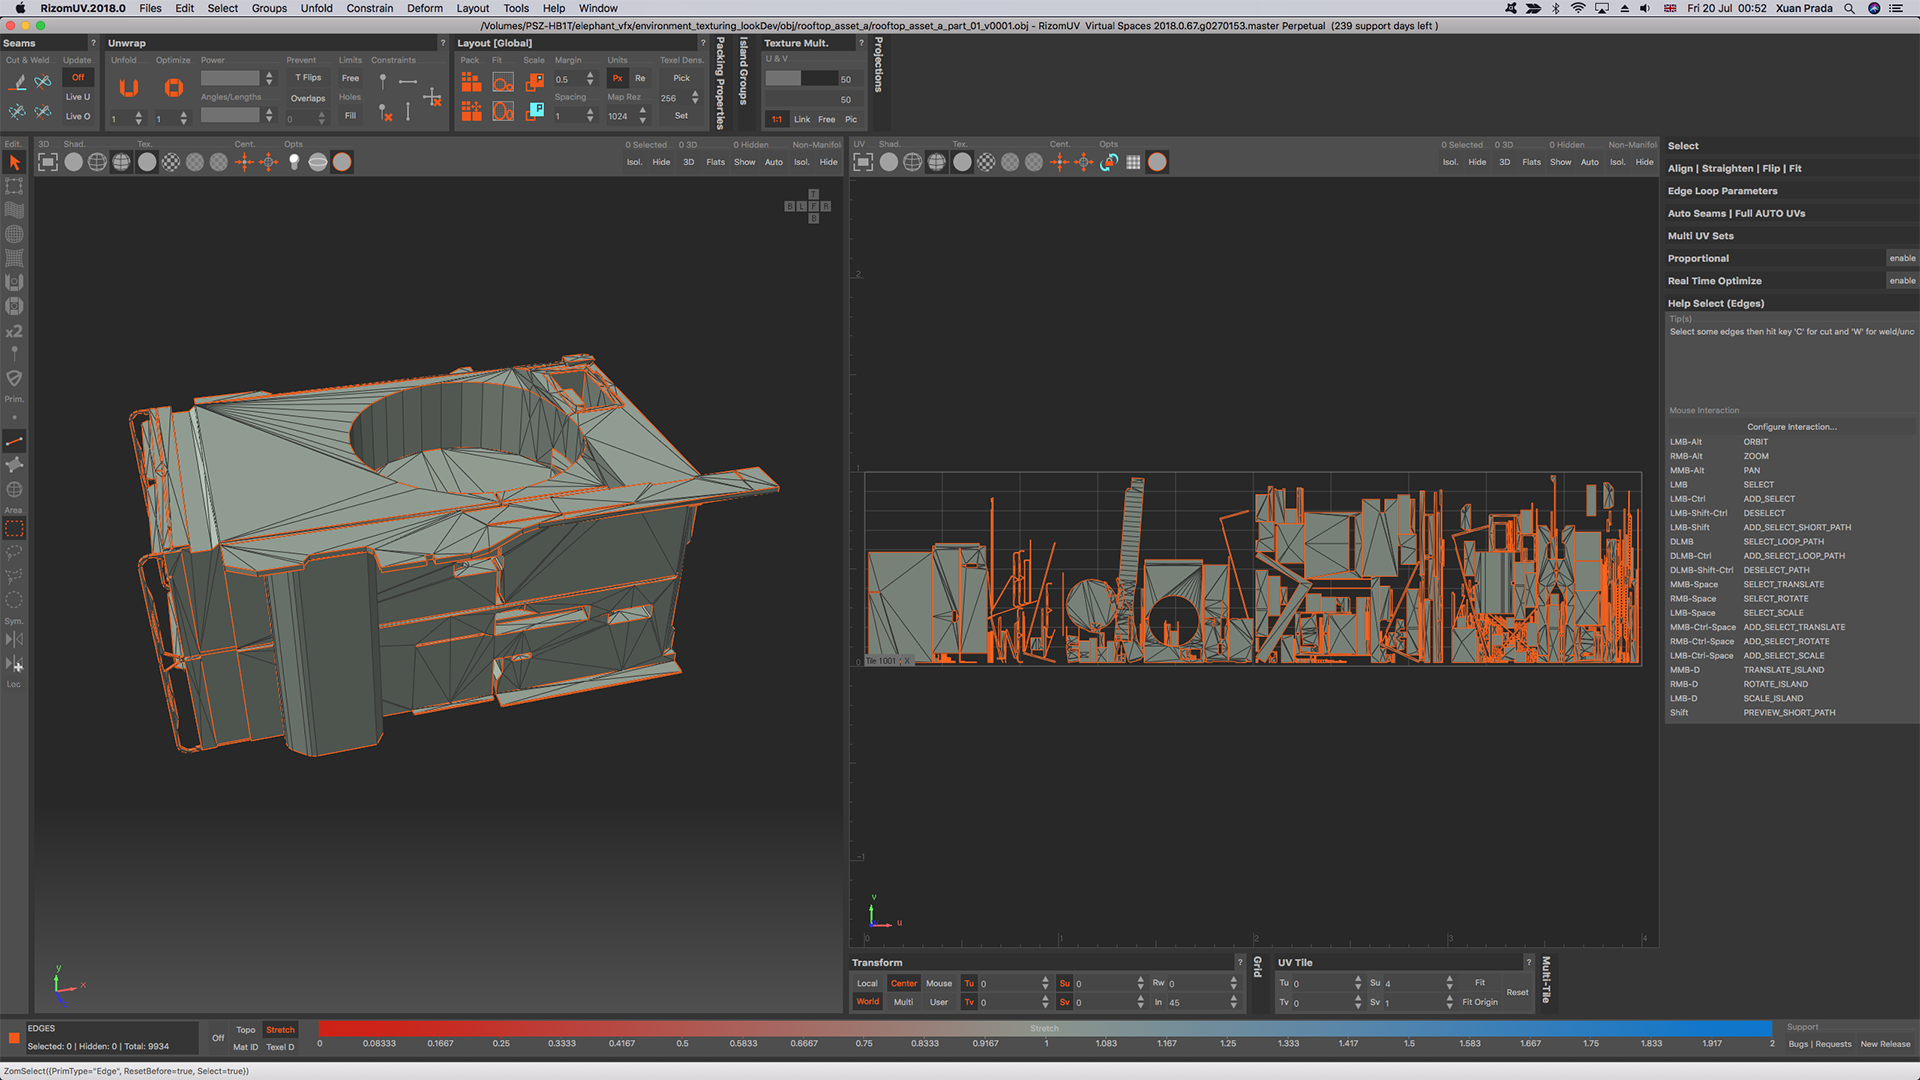Click the Pack islands icon
This screenshot has height=1080, width=1920.
[x=471, y=81]
